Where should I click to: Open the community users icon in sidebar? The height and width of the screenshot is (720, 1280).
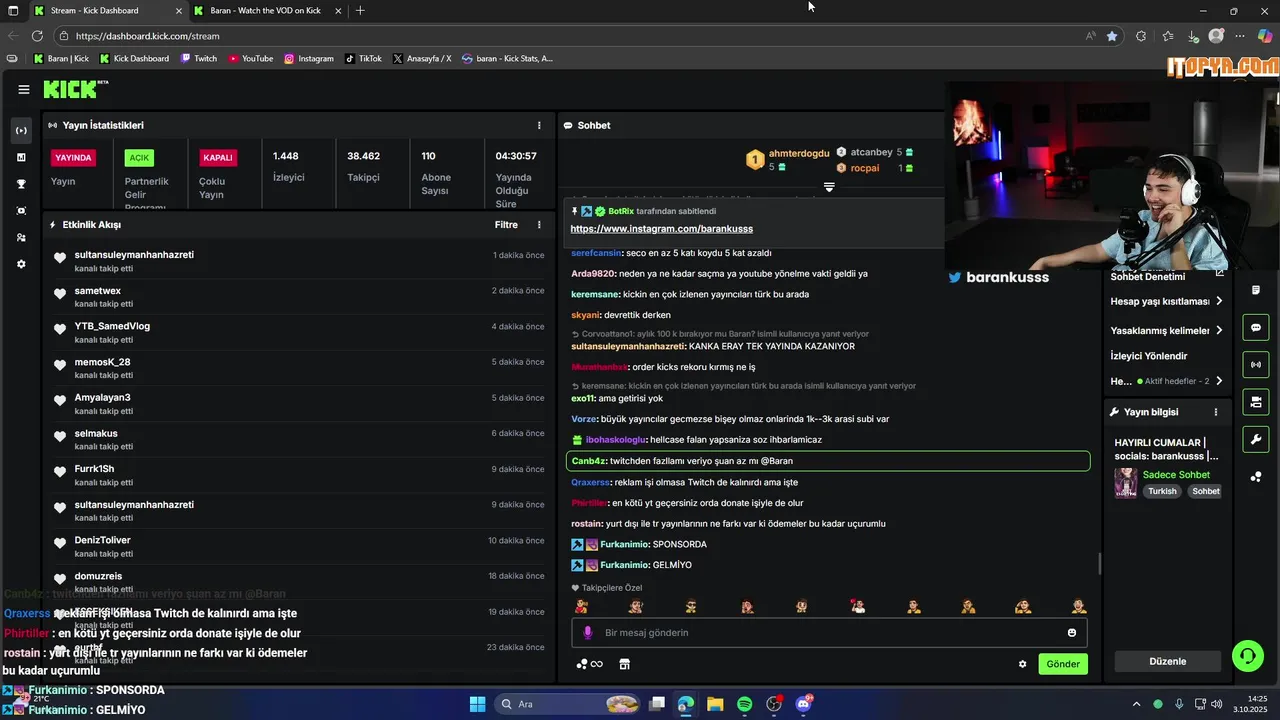(21, 238)
